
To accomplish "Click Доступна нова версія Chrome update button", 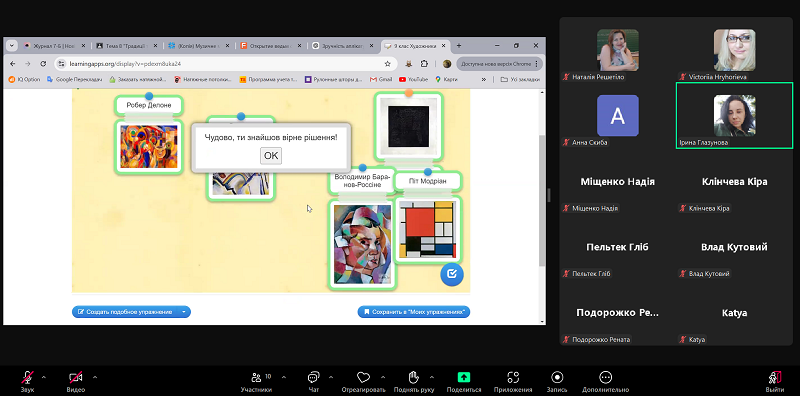I will pos(499,64).
